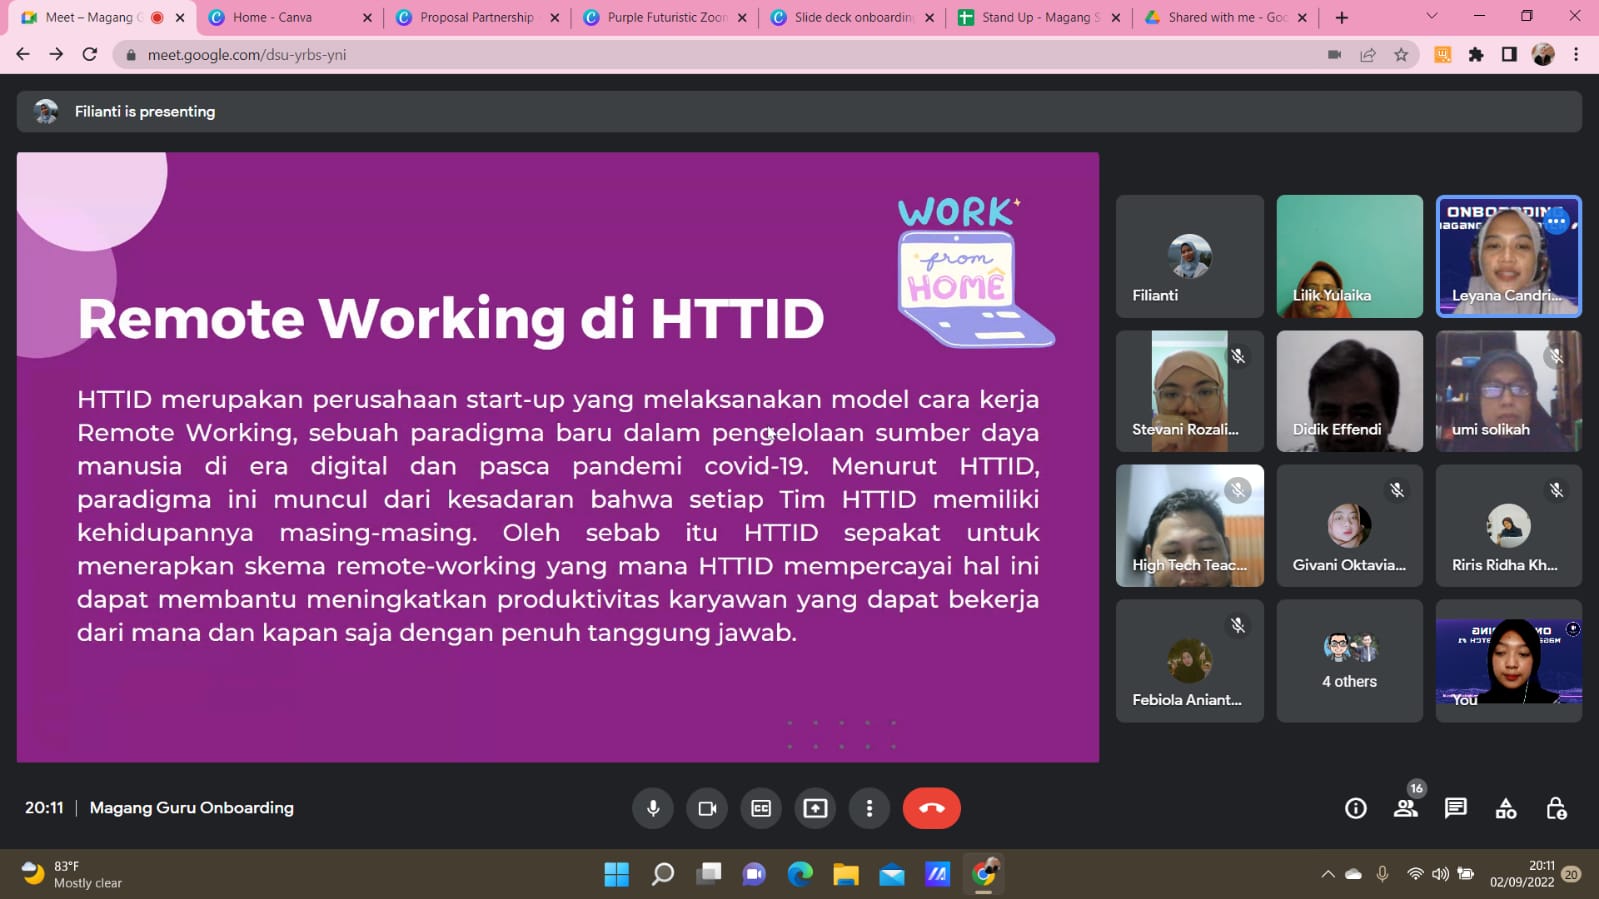Switch to Purple Futuristic Zoom tab
The height and width of the screenshot is (899, 1599).
point(664,17)
